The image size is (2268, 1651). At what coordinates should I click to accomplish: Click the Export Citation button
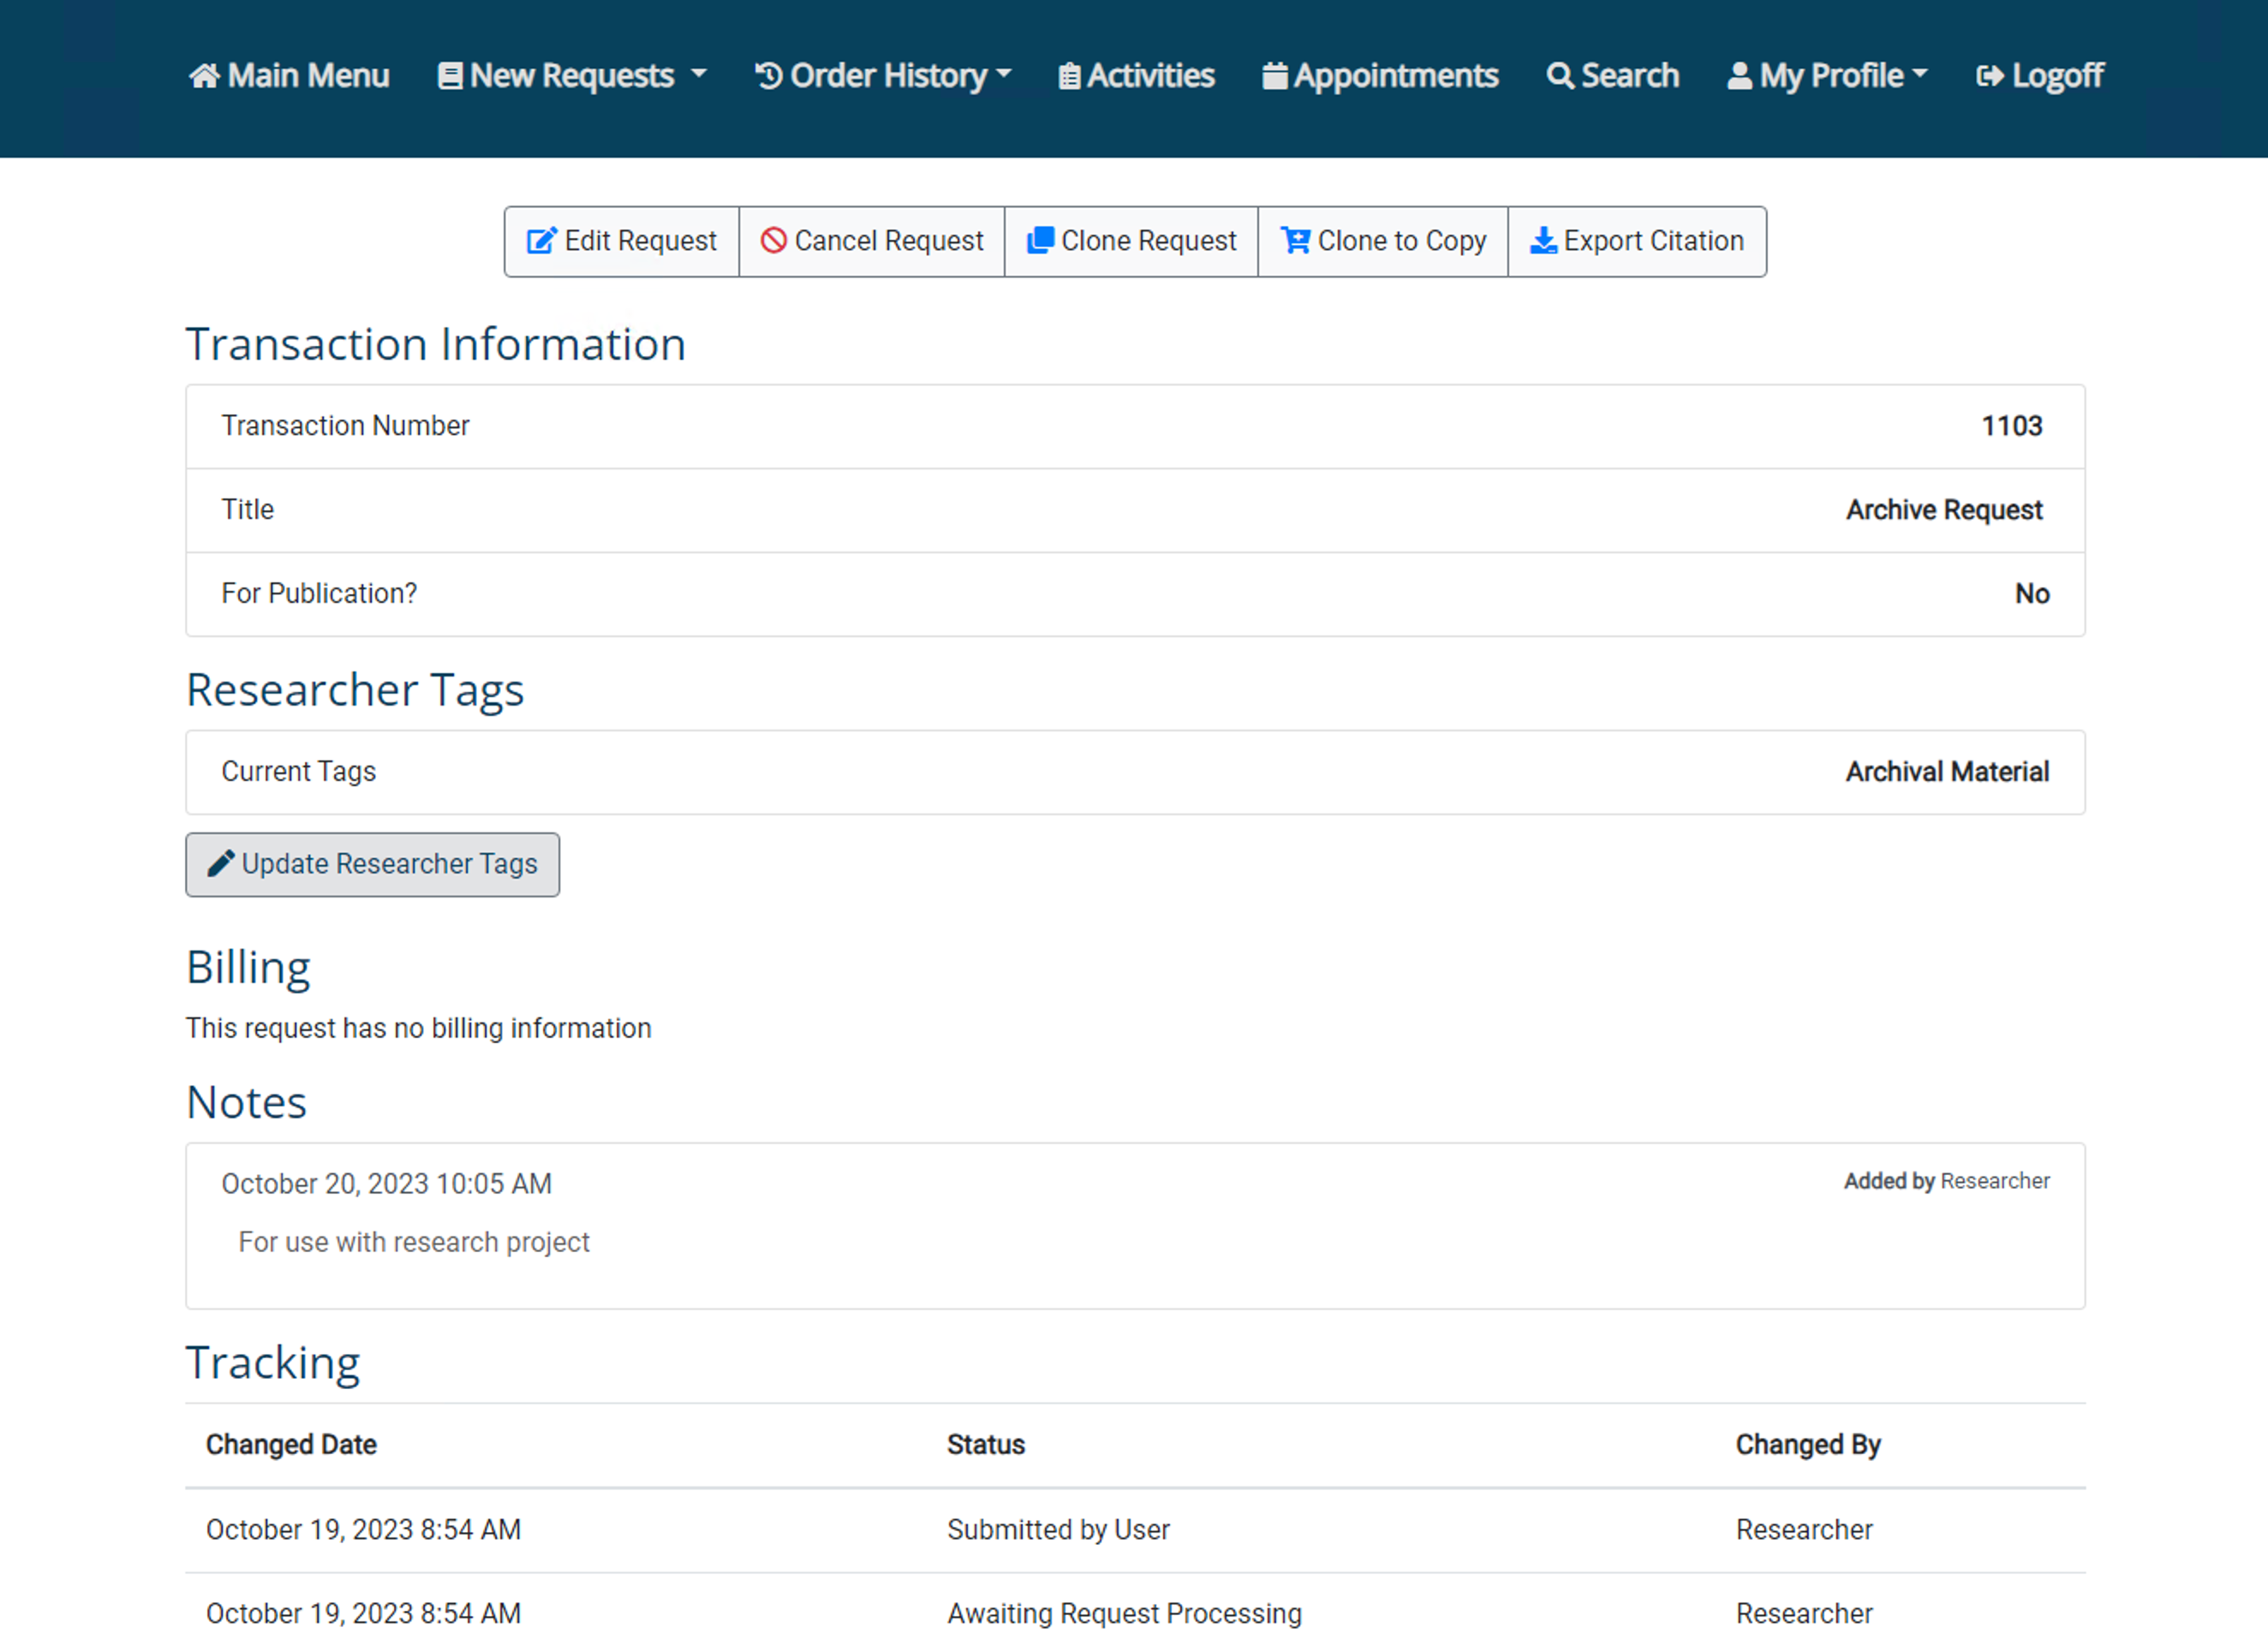click(1637, 240)
